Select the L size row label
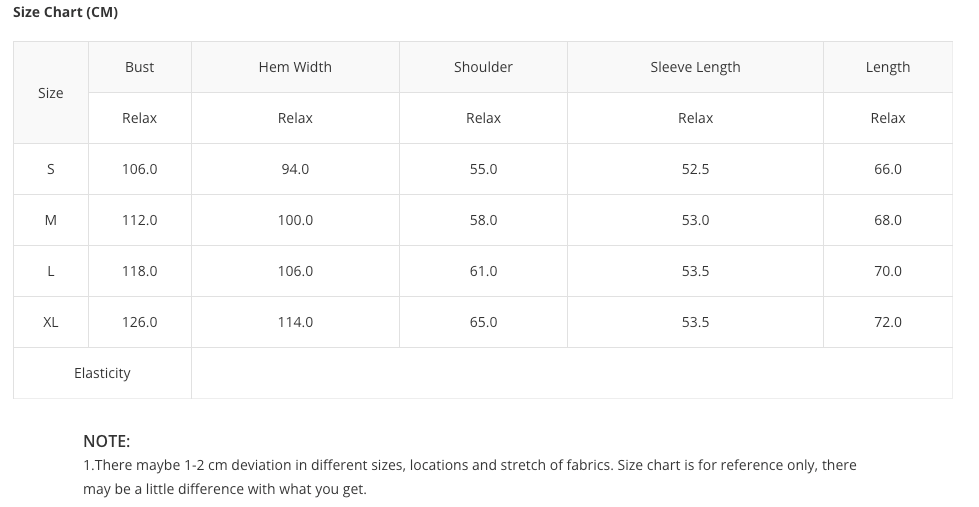This screenshot has height=507, width=979. (x=51, y=271)
